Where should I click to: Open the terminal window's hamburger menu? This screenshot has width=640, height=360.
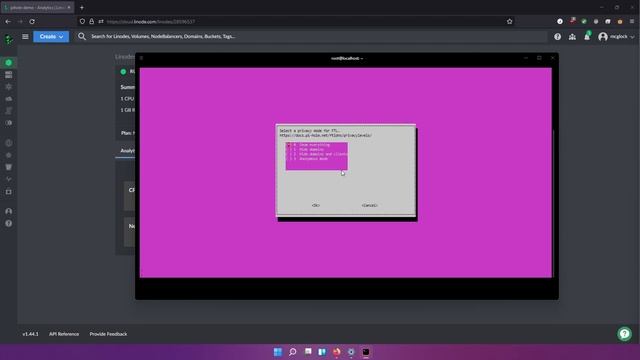[142, 58]
